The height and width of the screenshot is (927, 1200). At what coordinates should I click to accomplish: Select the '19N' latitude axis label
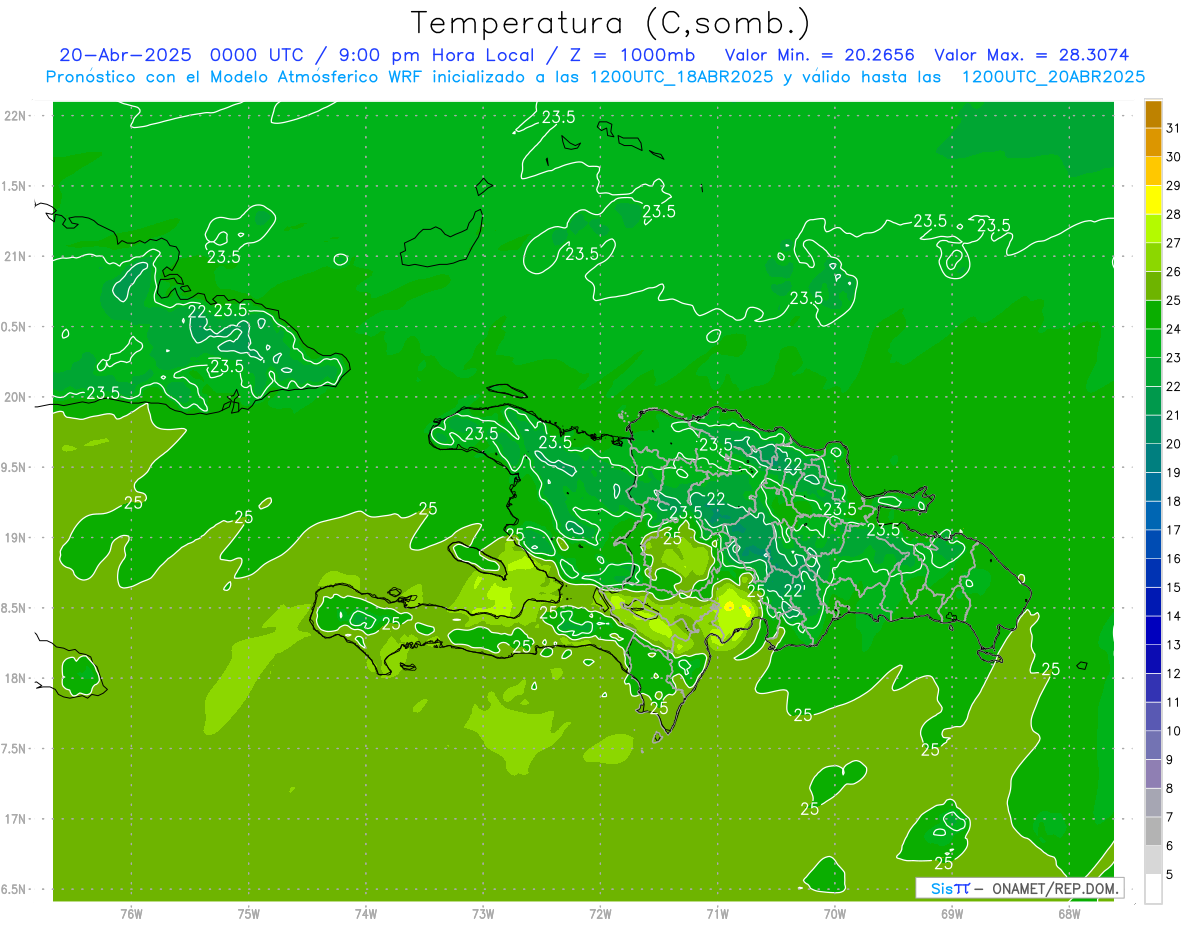click(x=16, y=538)
